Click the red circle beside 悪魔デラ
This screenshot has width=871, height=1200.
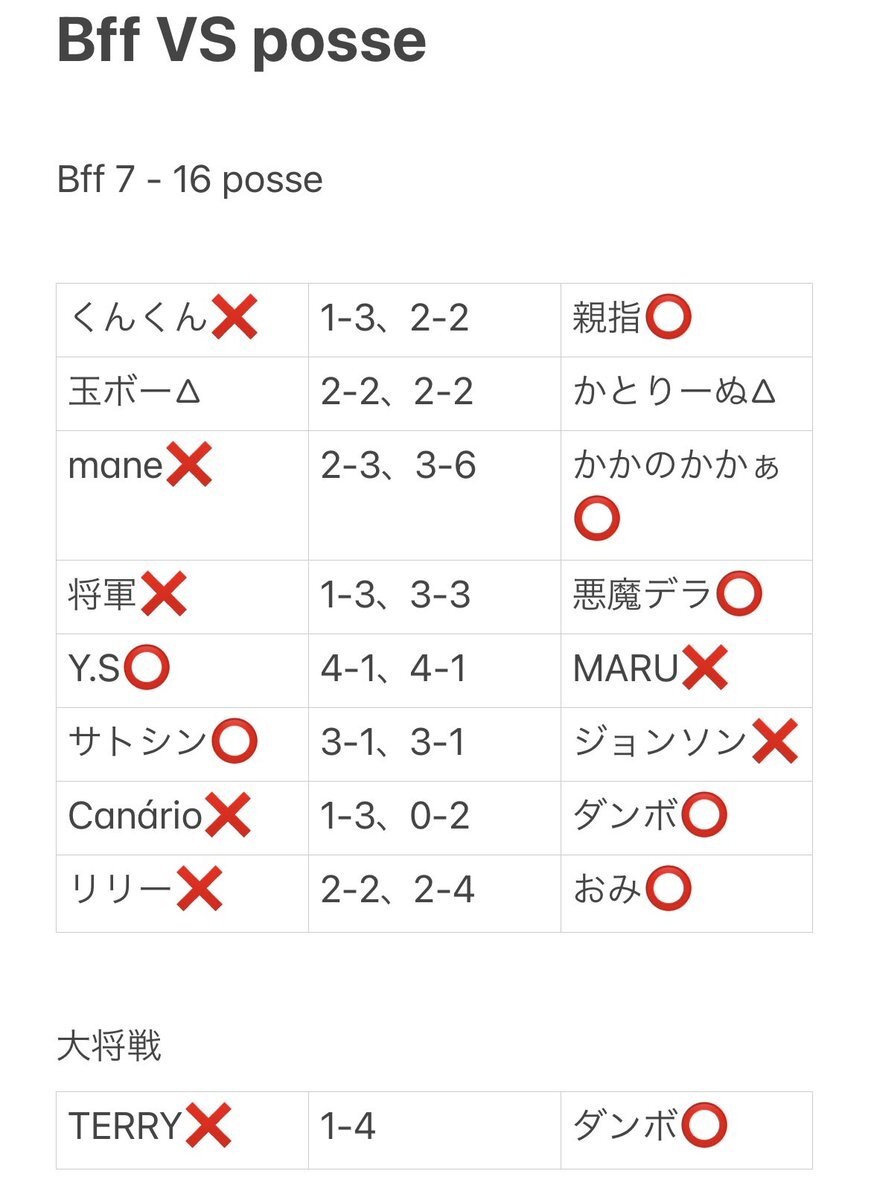(x=740, y=596)
